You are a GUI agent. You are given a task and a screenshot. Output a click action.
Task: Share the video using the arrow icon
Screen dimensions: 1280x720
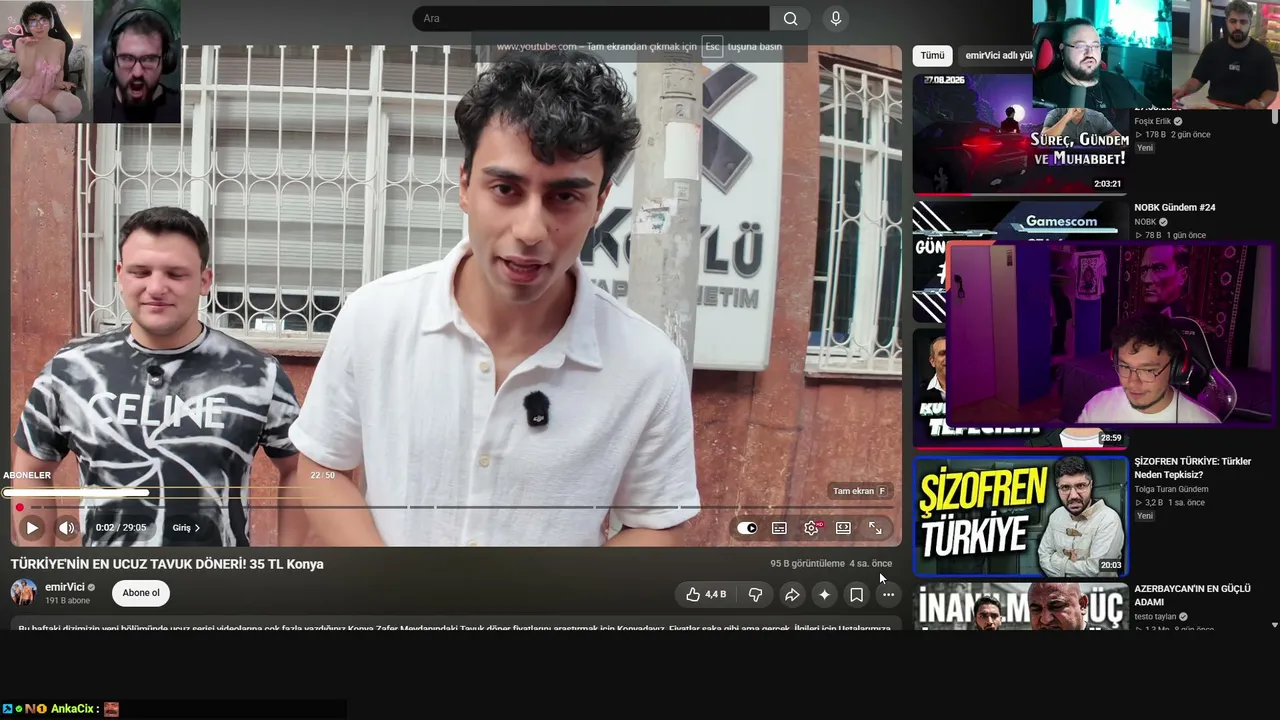pos(792,594)
